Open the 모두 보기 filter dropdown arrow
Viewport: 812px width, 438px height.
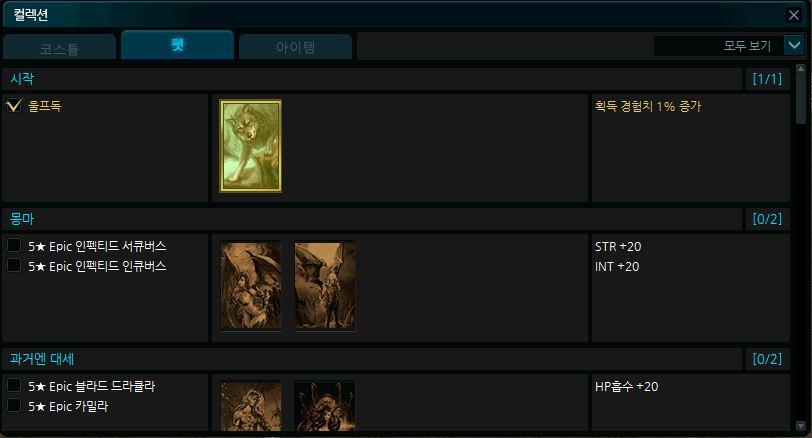coord(794,46)
